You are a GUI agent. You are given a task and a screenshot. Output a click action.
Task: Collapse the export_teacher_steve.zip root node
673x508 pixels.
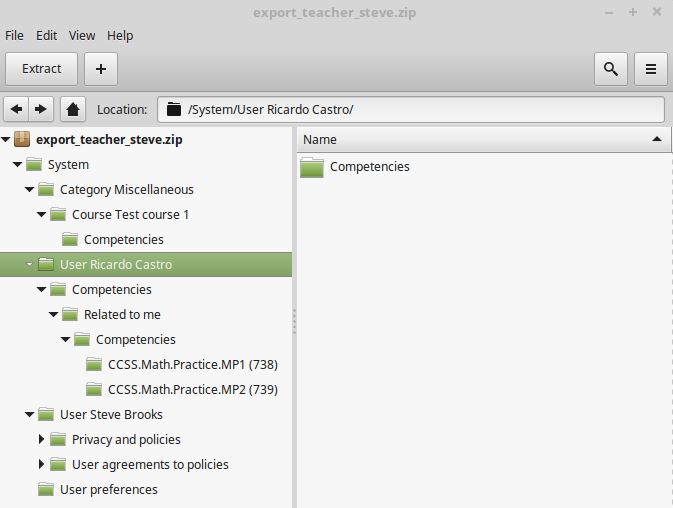point(6,139)
